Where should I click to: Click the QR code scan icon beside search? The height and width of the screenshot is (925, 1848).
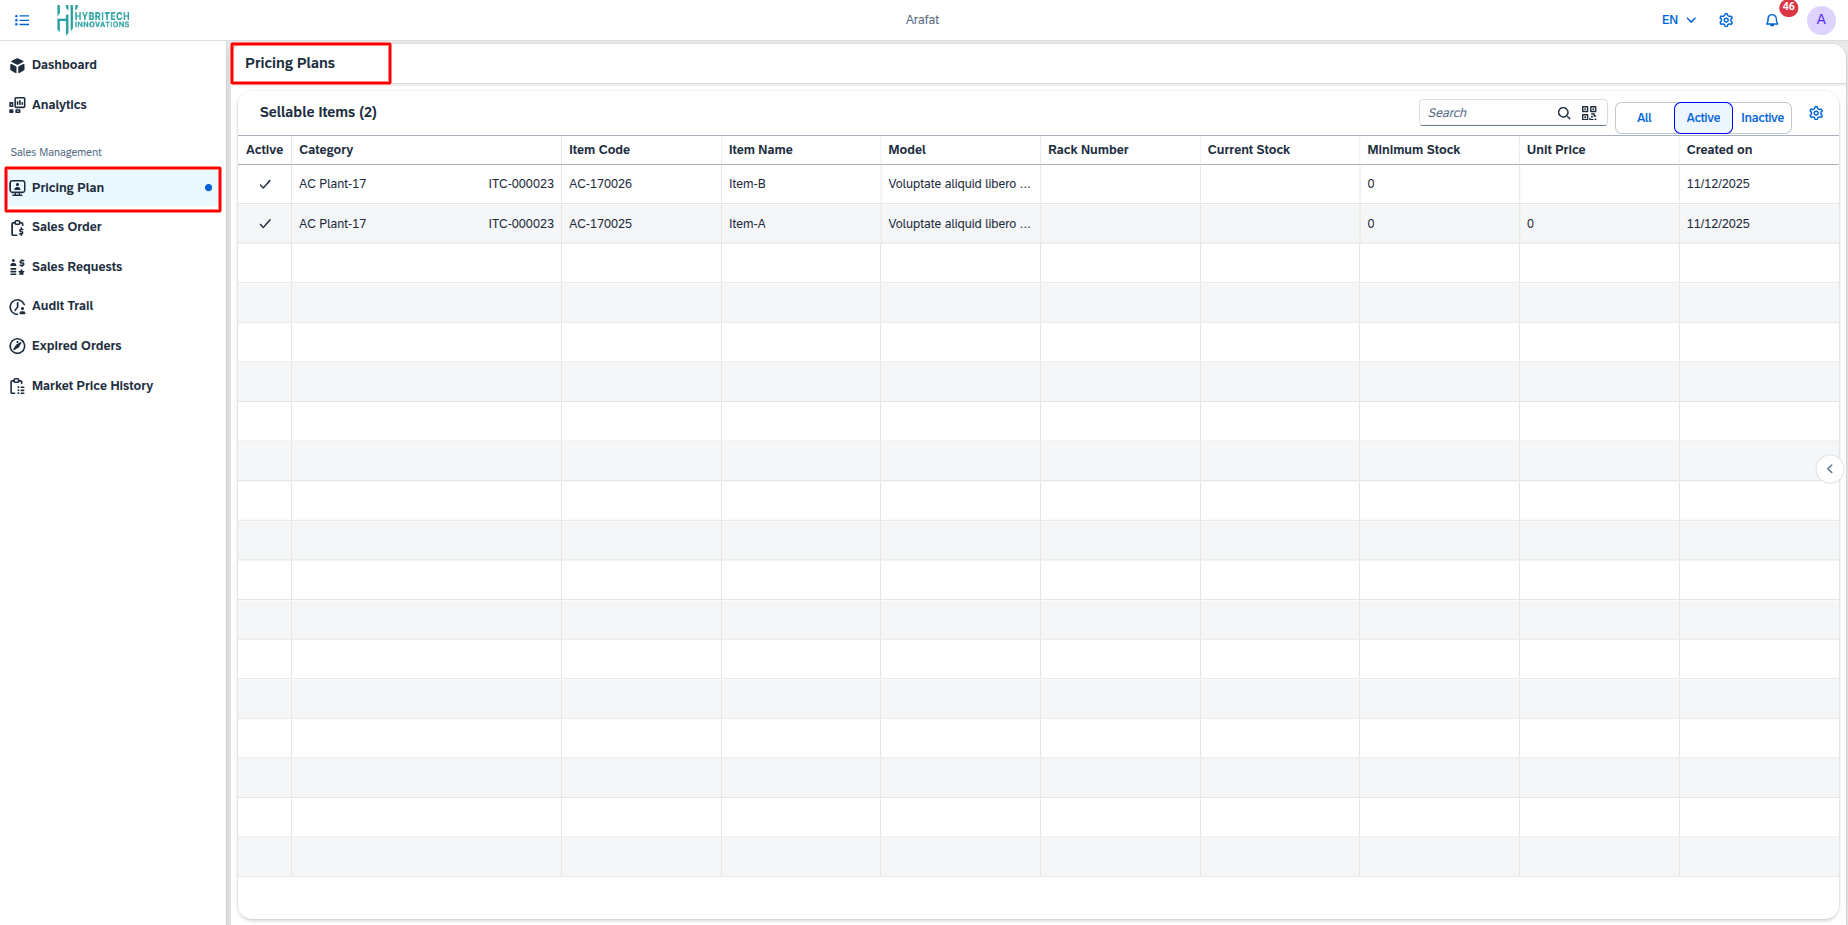pyautogui.click(x=1589, y=113)
